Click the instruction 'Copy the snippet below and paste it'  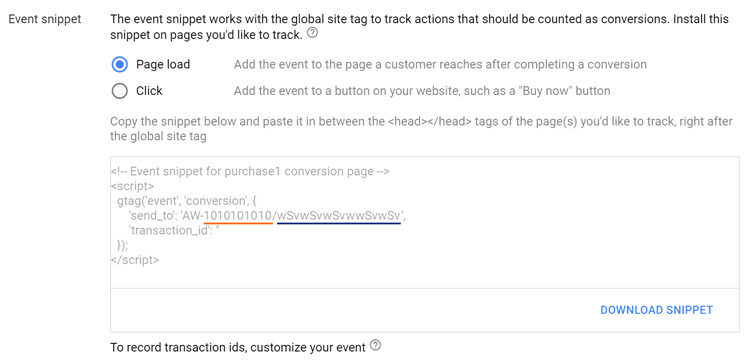coord(421,129)
